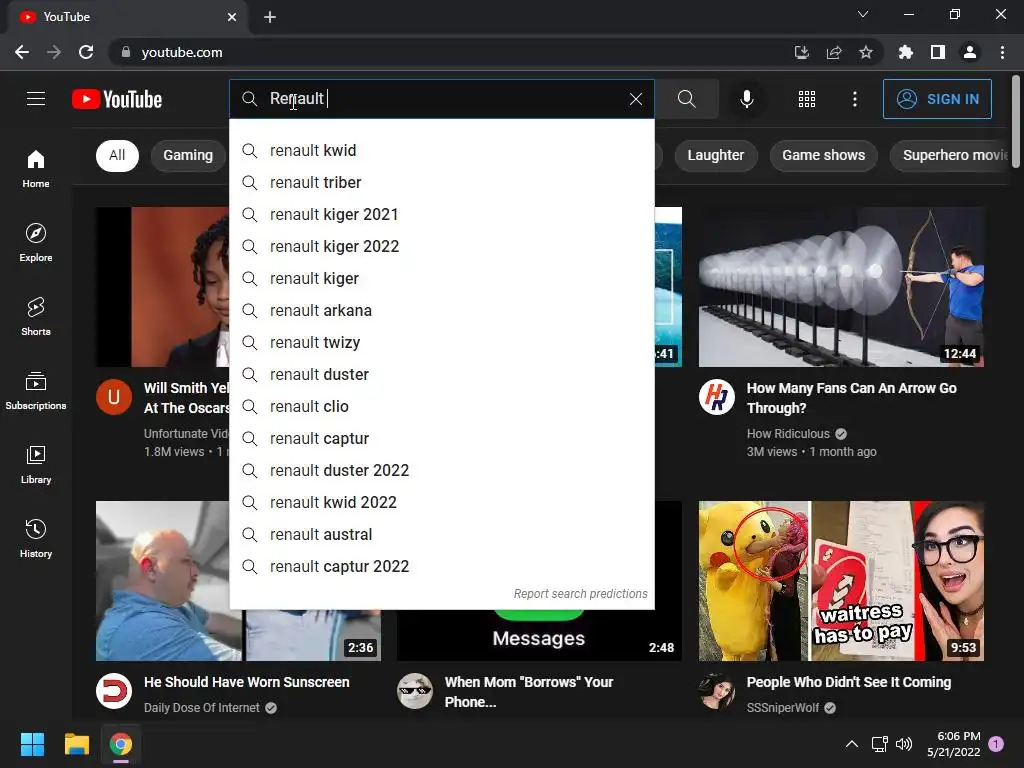Open the Daily Dose Of Internet channel avatar
This screenshot has height=768, width=1024.
(114, 691)
